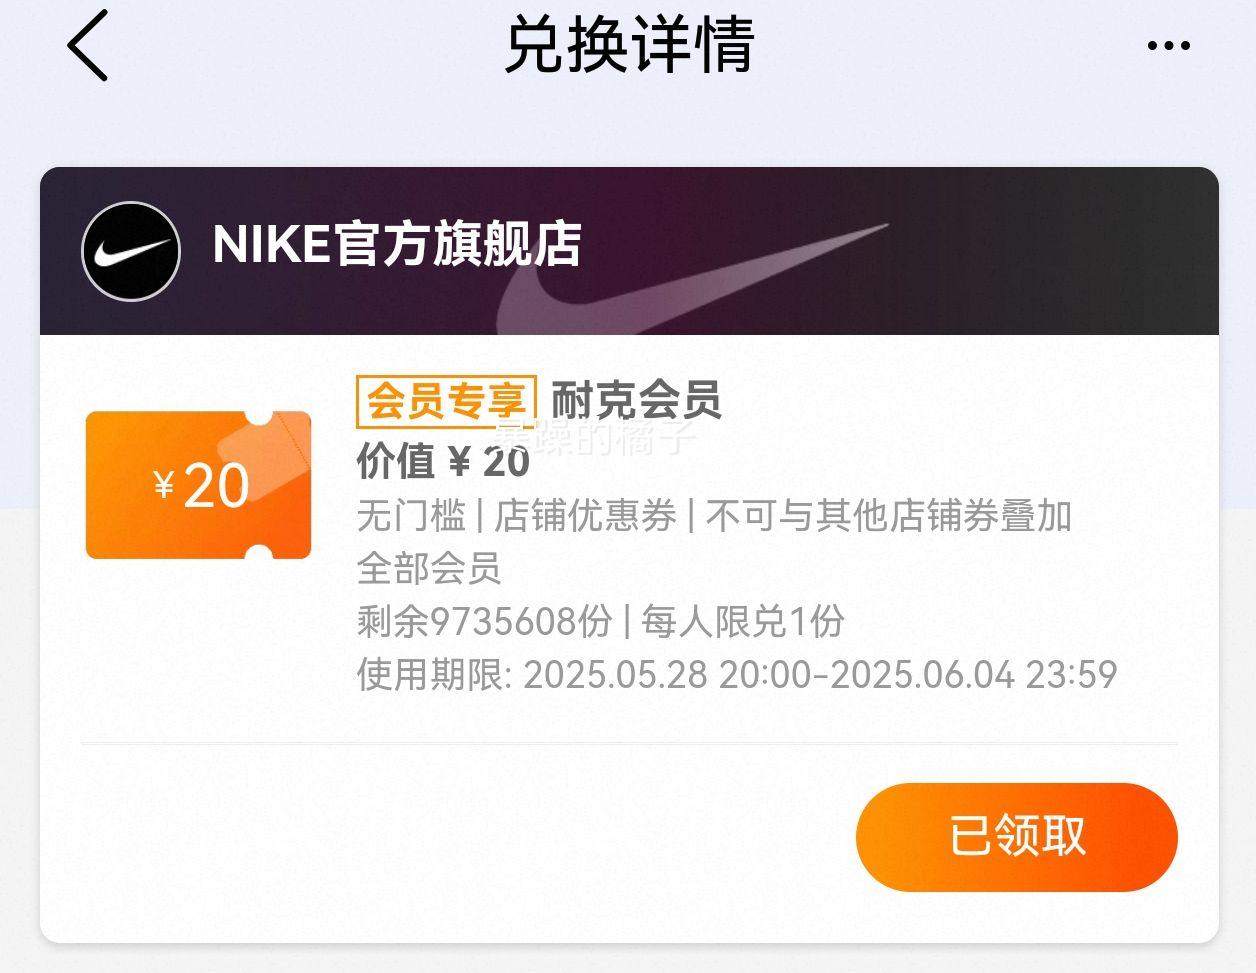1256x973 pixels.
Task: Click the 全部会员 eligibility text
Action: click(429, 568)
